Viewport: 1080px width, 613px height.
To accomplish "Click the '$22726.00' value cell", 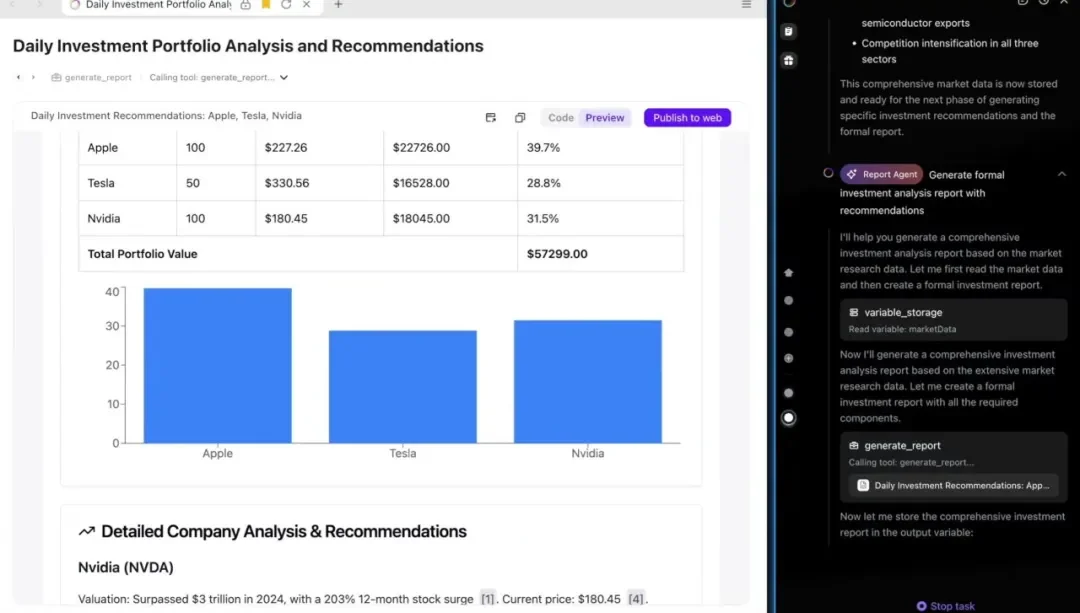I will pos(421,147).
